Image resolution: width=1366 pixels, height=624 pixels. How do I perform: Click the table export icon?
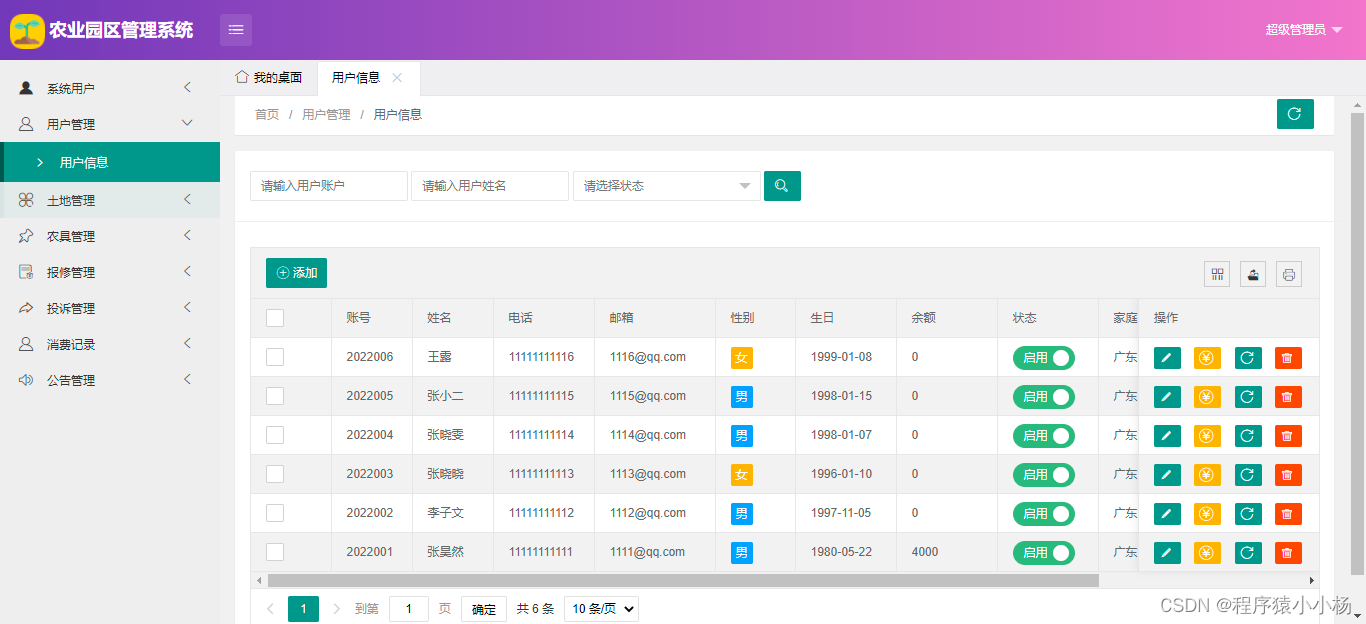tap(1253, 274)
